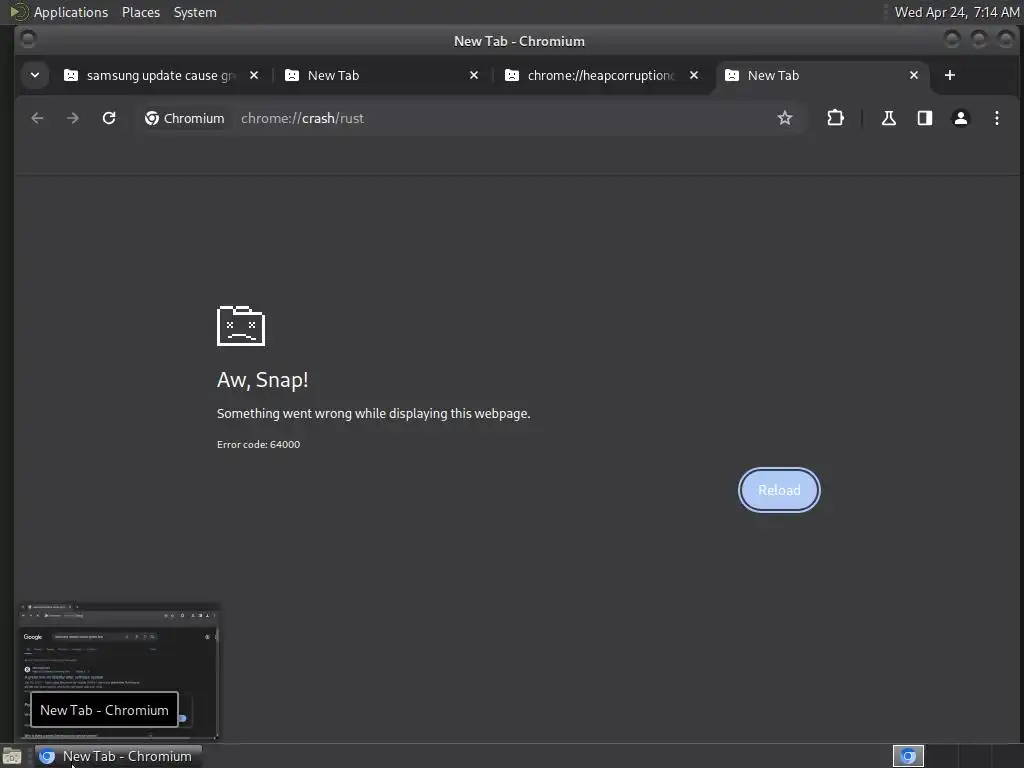Image resolution: width=1024 pixels, height=768 pixels.
Task: Close the active New Tab tab
Action: [914, 75]
